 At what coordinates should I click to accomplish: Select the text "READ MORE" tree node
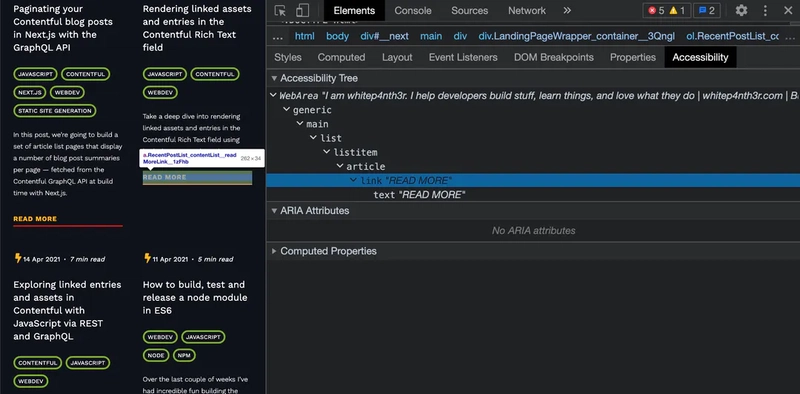pos(419,195)
